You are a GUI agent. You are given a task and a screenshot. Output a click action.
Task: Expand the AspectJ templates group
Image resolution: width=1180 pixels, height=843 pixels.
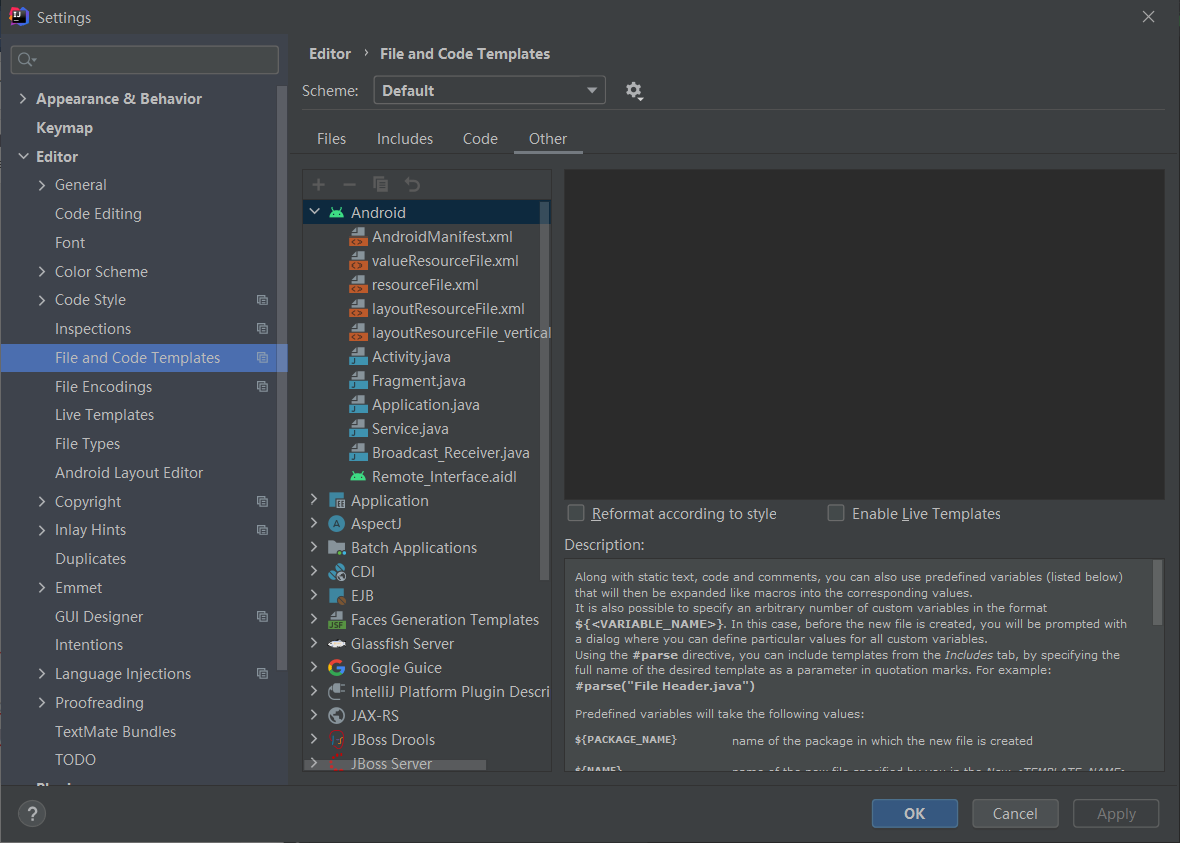(315, 523)
